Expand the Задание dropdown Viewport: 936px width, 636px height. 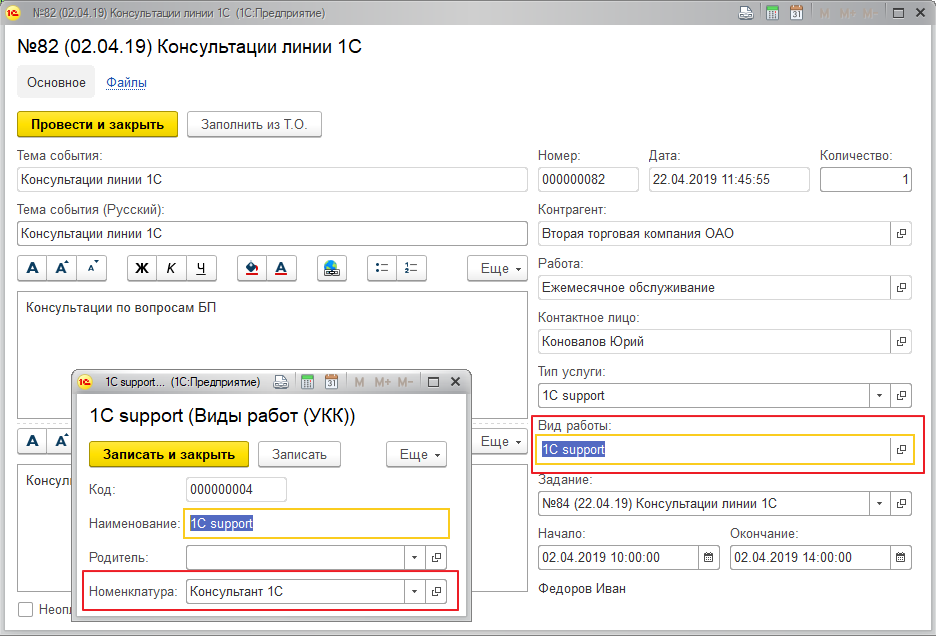879,504
